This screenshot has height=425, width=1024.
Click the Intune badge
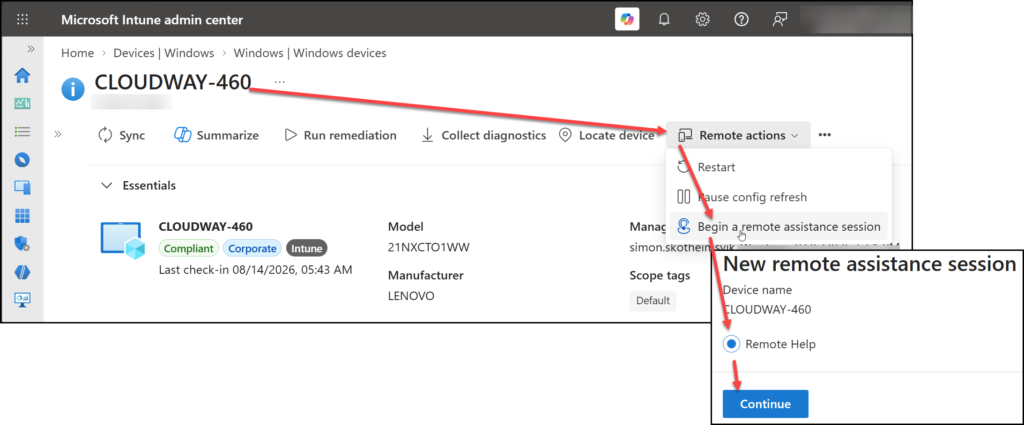click(x=306, y=248)
